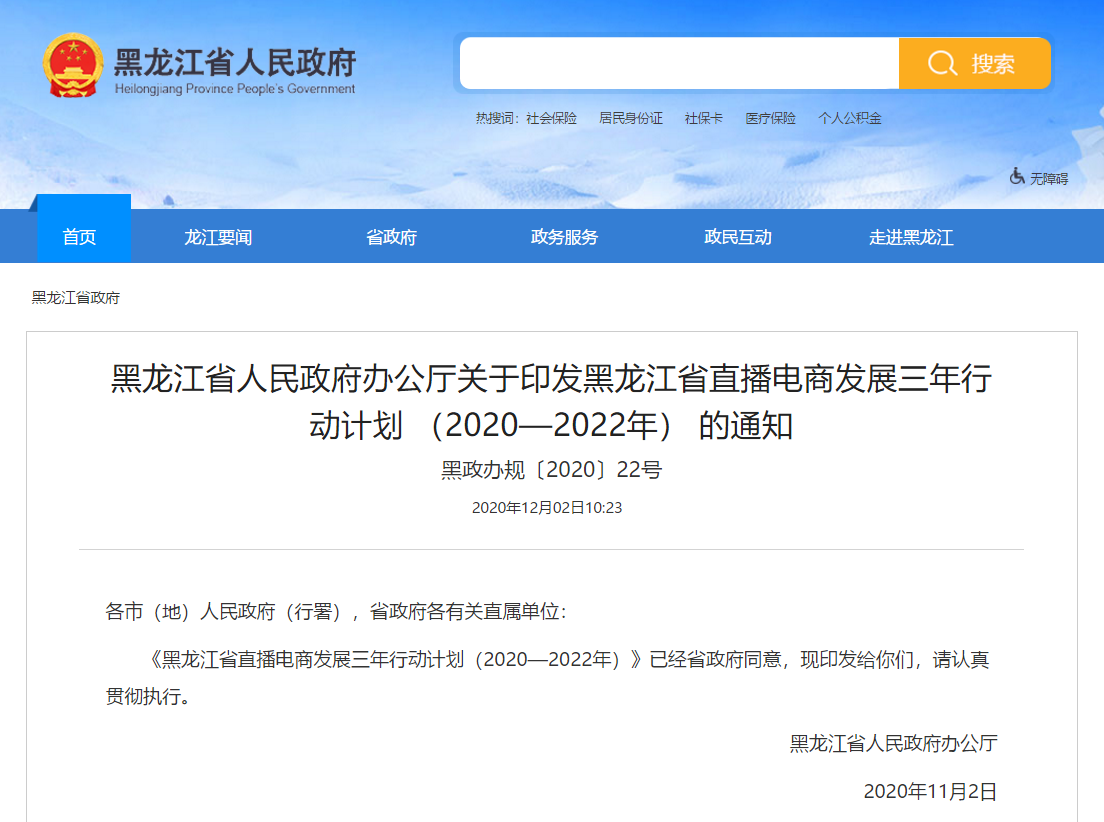Screen dimensions: 1104x822
Task: Click the national emblem logo
Action: pyautogui.click(x=72, y=65)
